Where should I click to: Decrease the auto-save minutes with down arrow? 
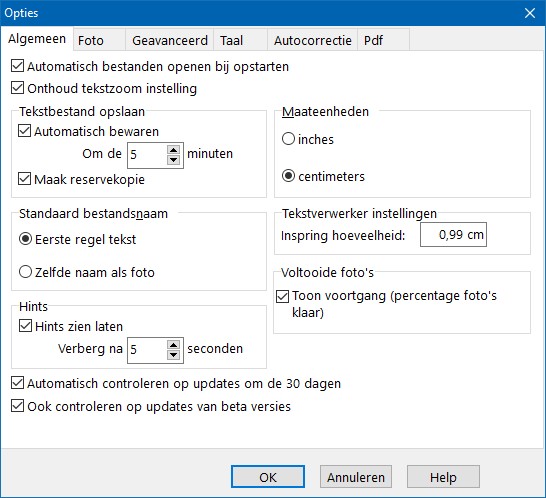(x=173, y=160)
